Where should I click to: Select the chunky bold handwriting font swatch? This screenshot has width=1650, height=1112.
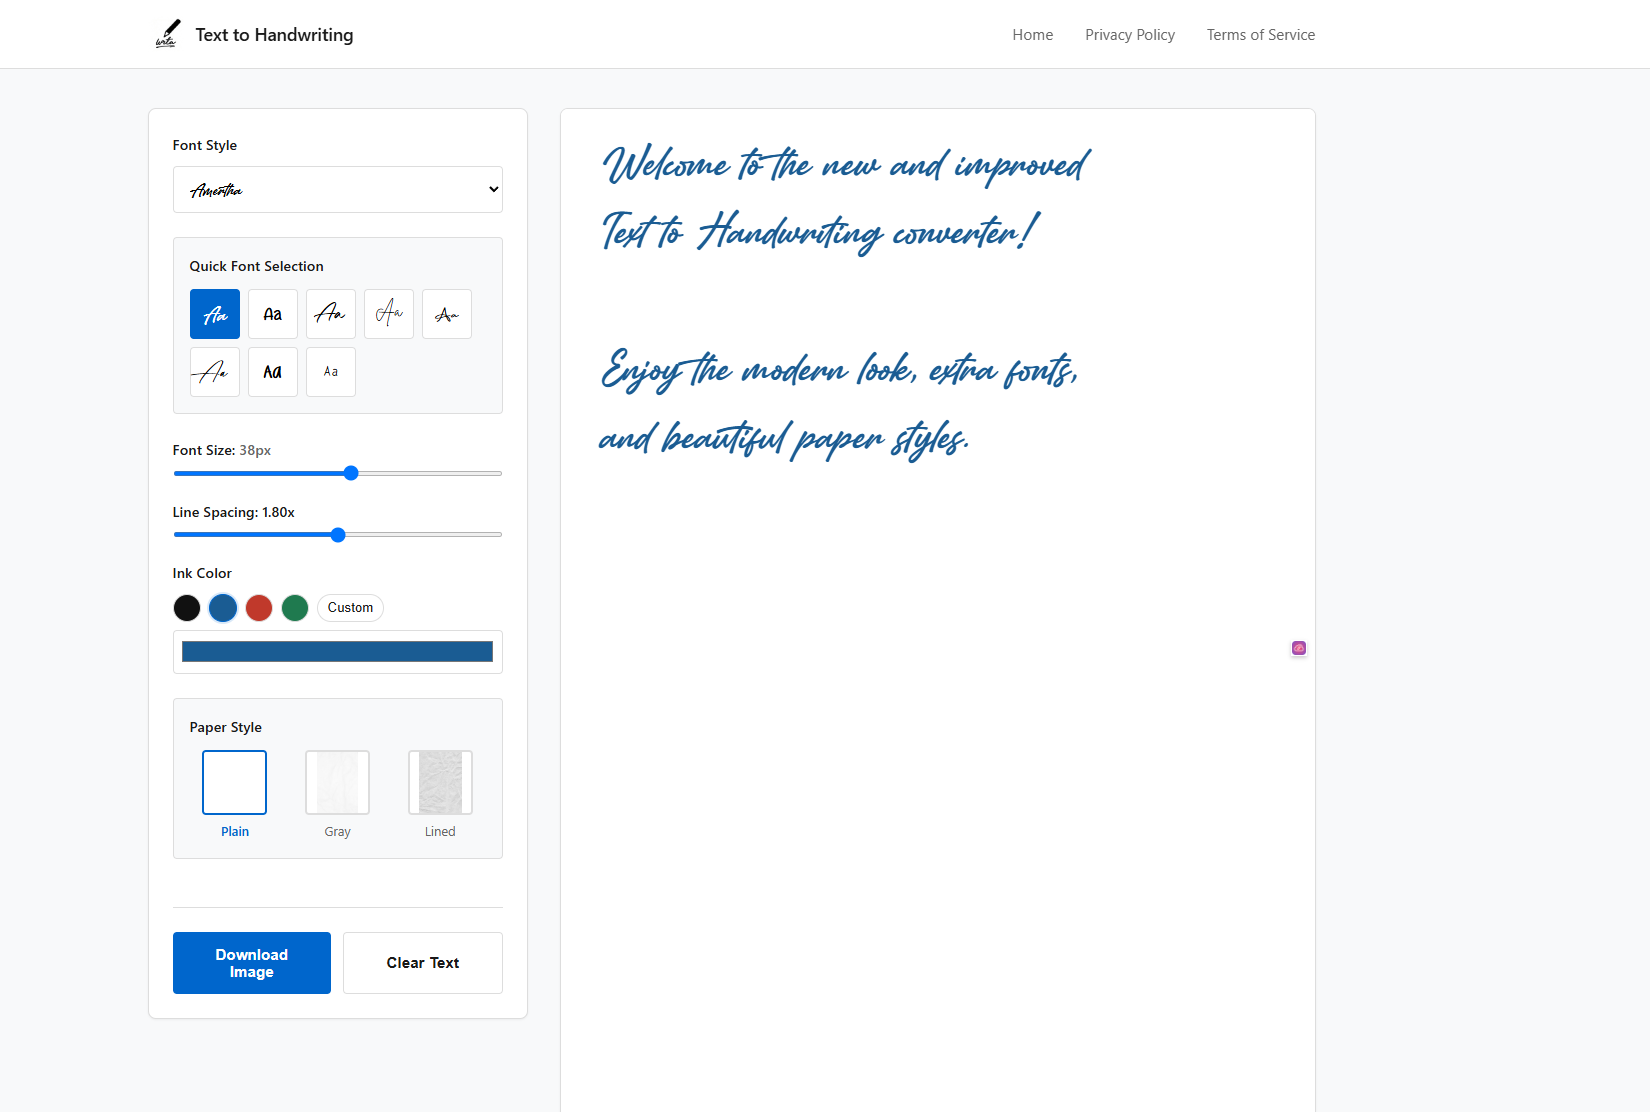click(272, 372)
